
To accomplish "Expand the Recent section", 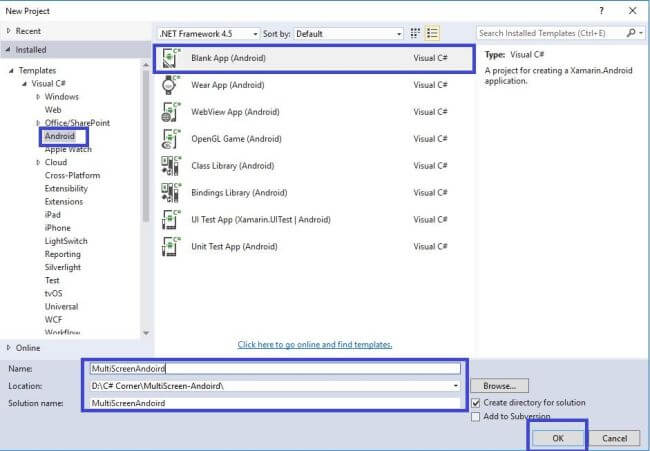I will [x=8, y=31].
